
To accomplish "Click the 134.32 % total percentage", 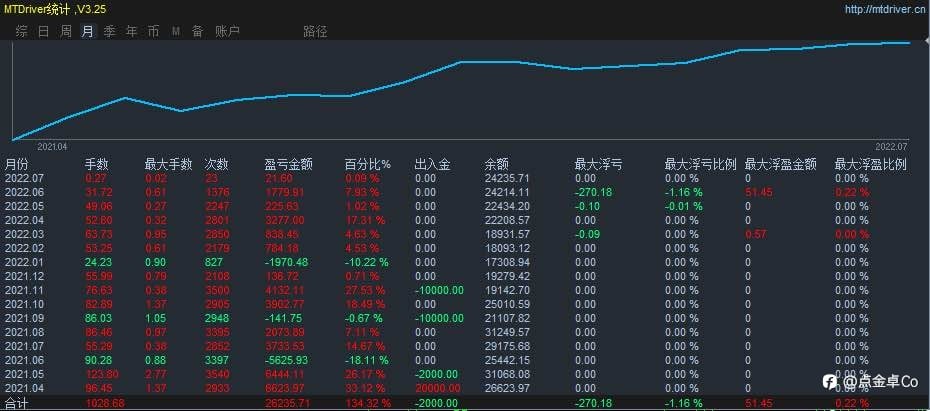I will (x=368, y=404).
